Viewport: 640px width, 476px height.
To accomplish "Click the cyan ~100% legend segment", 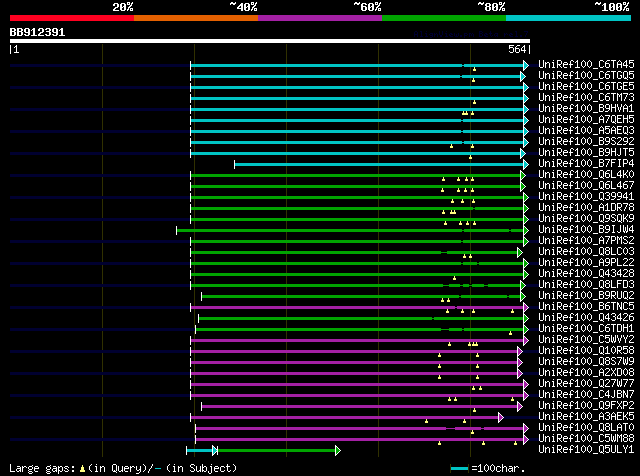I will click(568, 18).
